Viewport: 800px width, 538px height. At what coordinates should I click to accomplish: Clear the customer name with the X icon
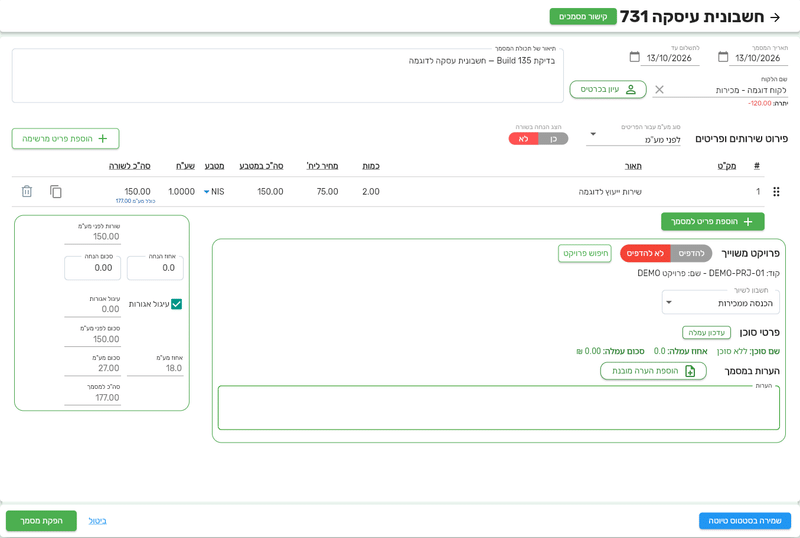point(659,90)
